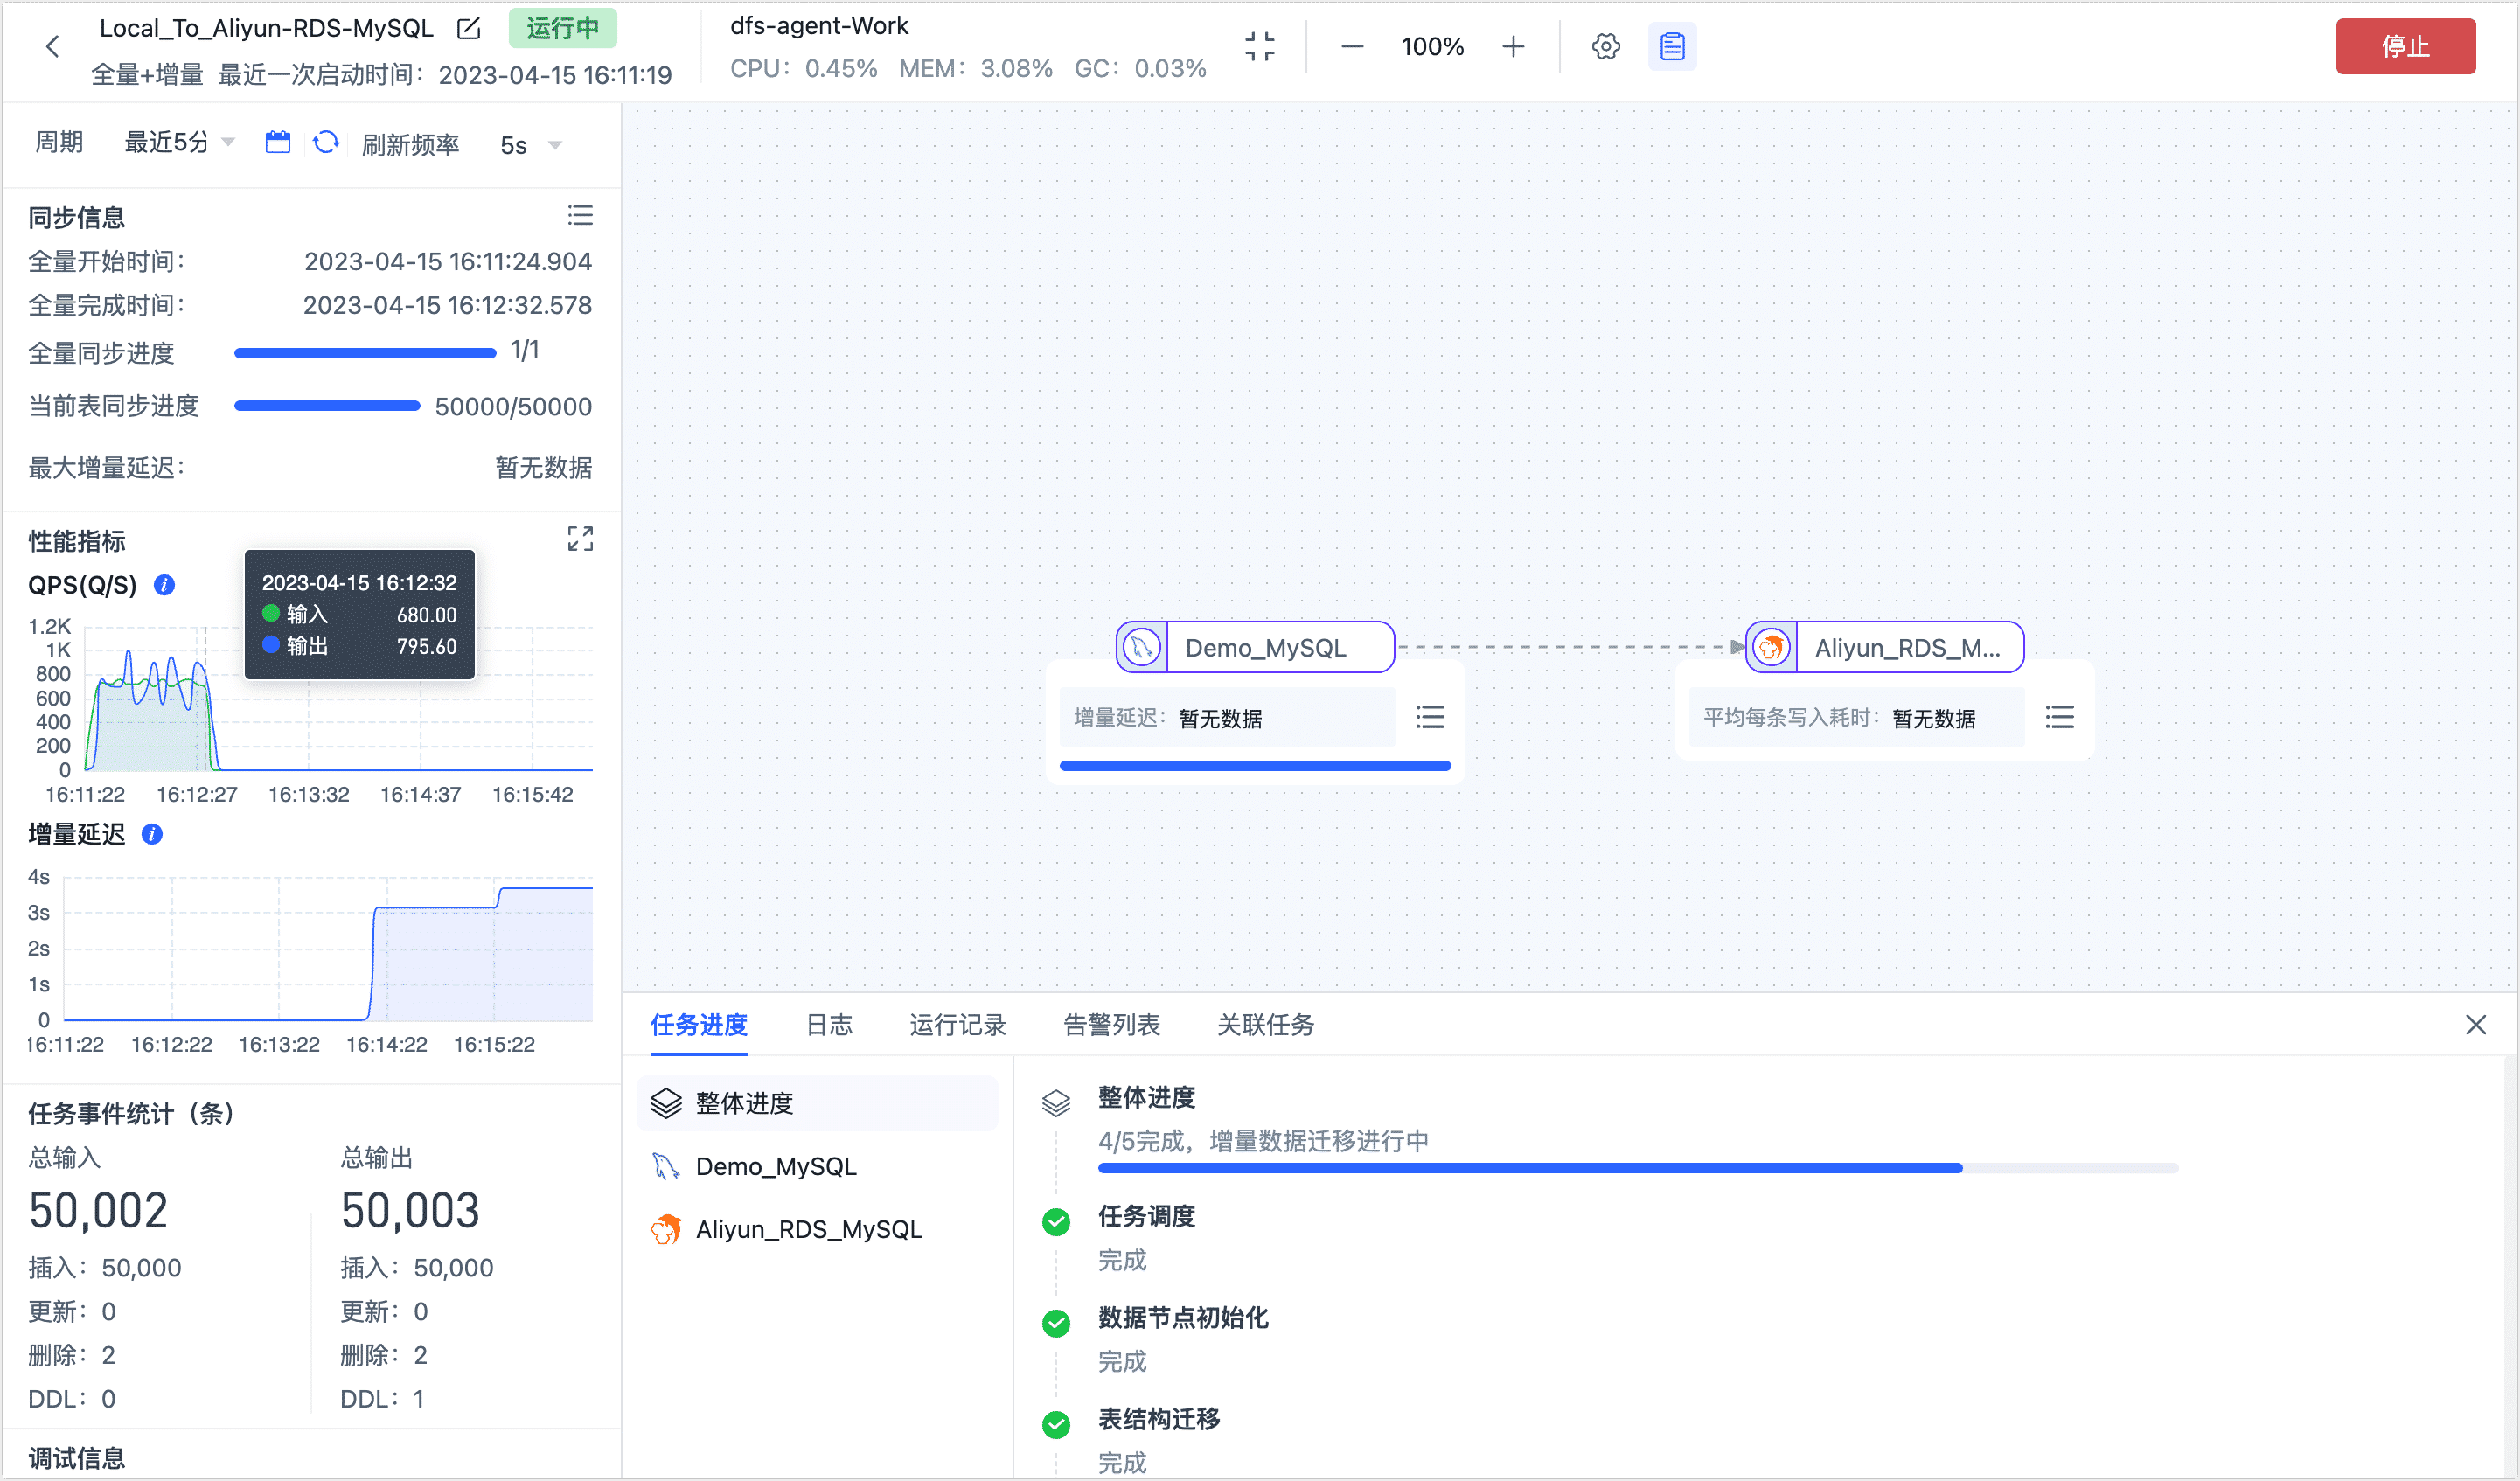Click the 全量同步进度 progress bar
The height and width of the screenshot is (1481, 2520).
pos(365,353)
